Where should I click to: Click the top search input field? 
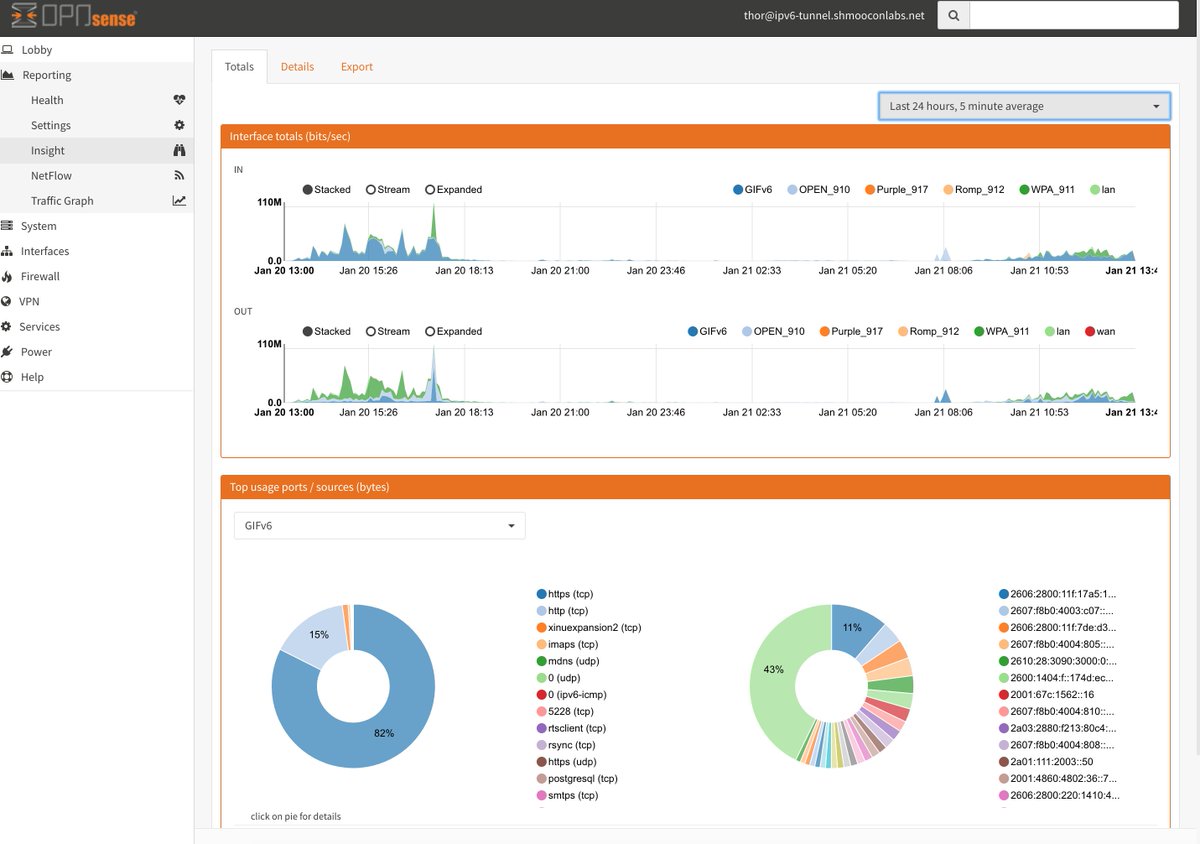(1074, 15)
